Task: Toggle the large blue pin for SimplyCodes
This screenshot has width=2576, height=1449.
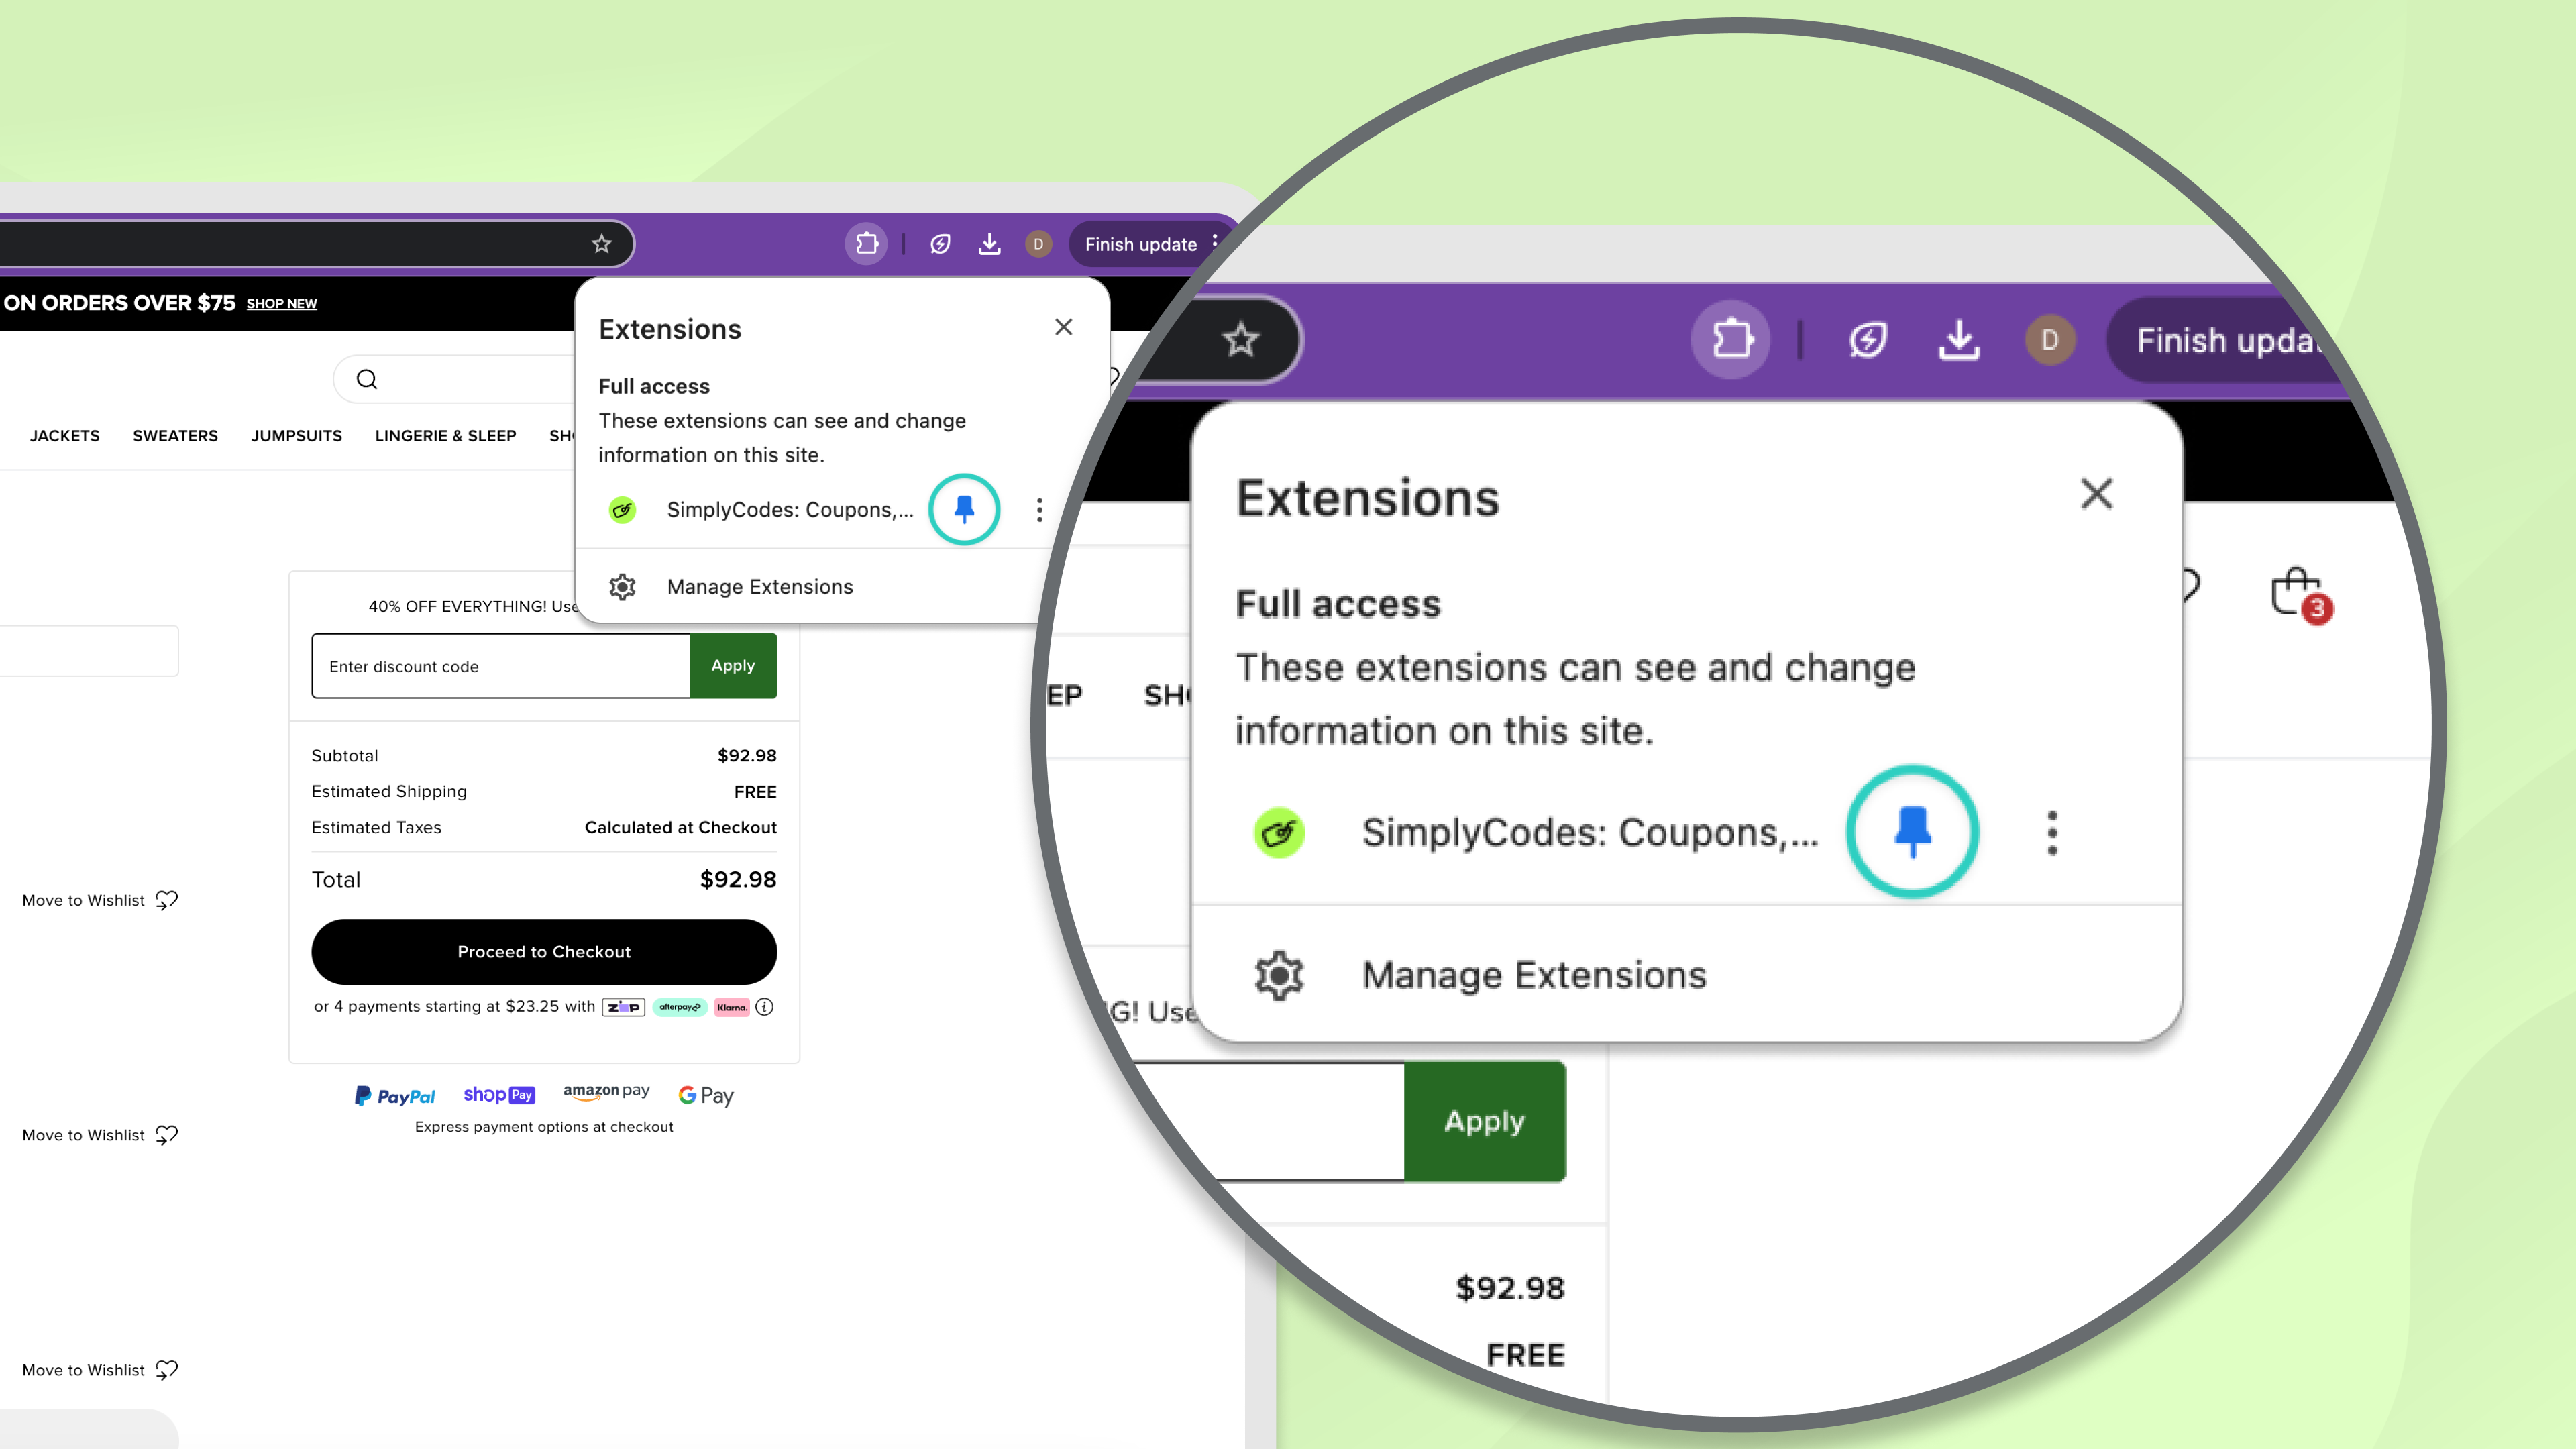Action: 1912,832
